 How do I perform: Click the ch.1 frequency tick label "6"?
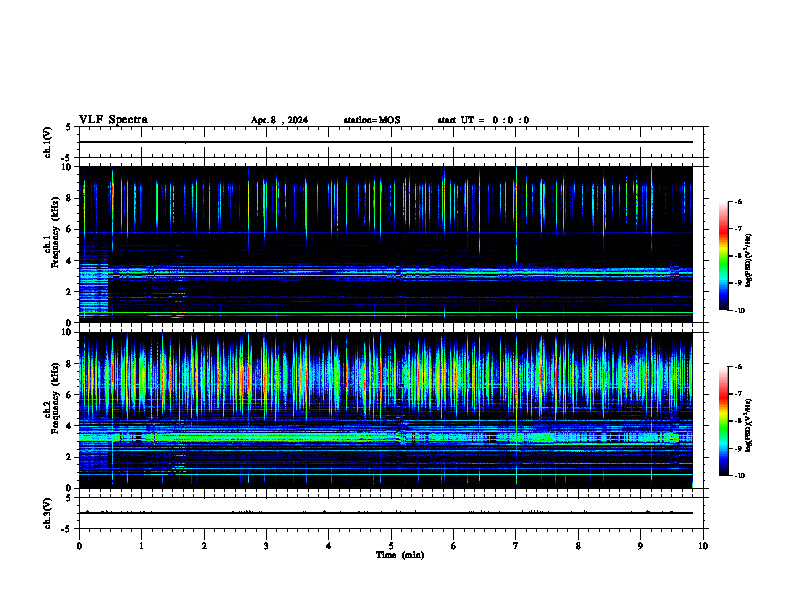[69, 229]
